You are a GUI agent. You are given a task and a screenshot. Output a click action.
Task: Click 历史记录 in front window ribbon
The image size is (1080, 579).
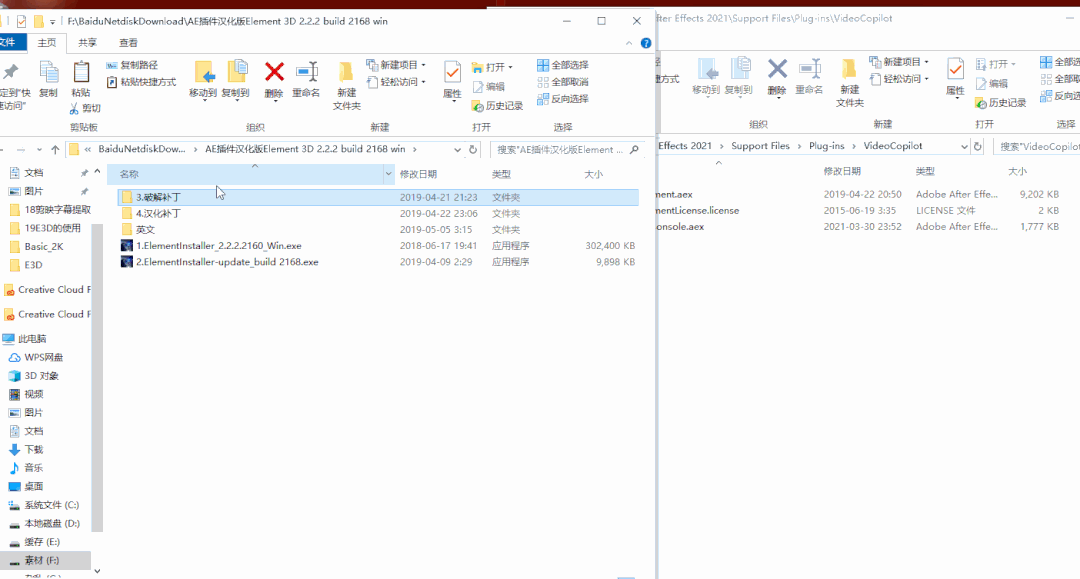pos(497,106)
